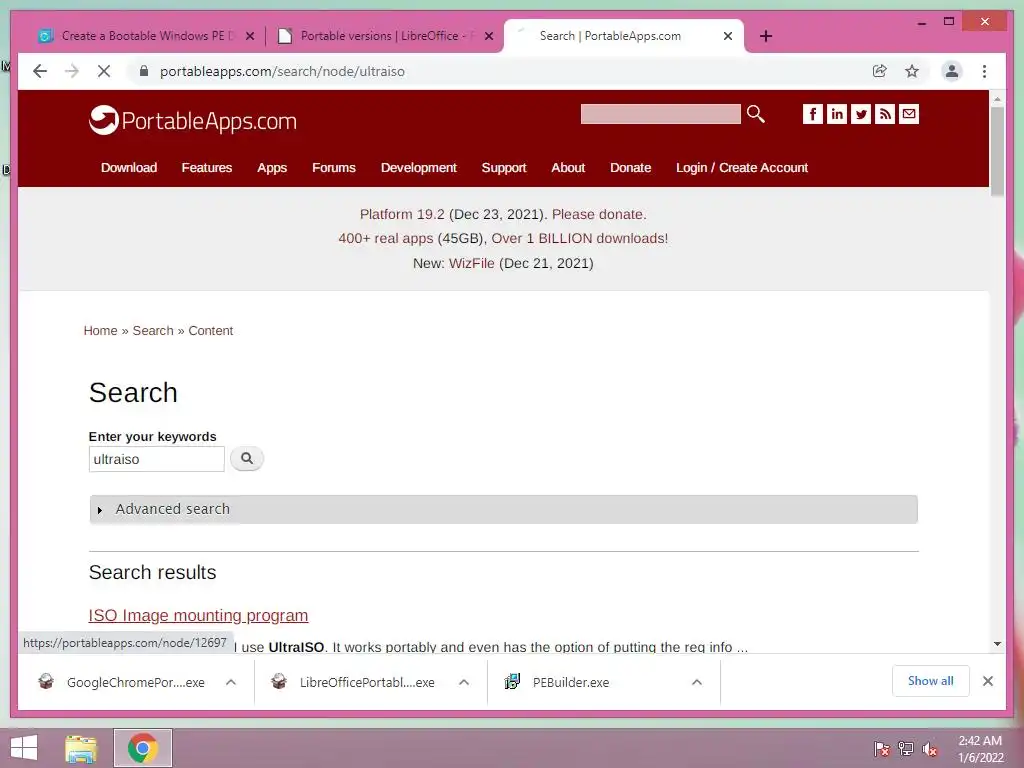Go back with the browser back arrow
This screenshot has height=768, width=1024.
point(40,71)
